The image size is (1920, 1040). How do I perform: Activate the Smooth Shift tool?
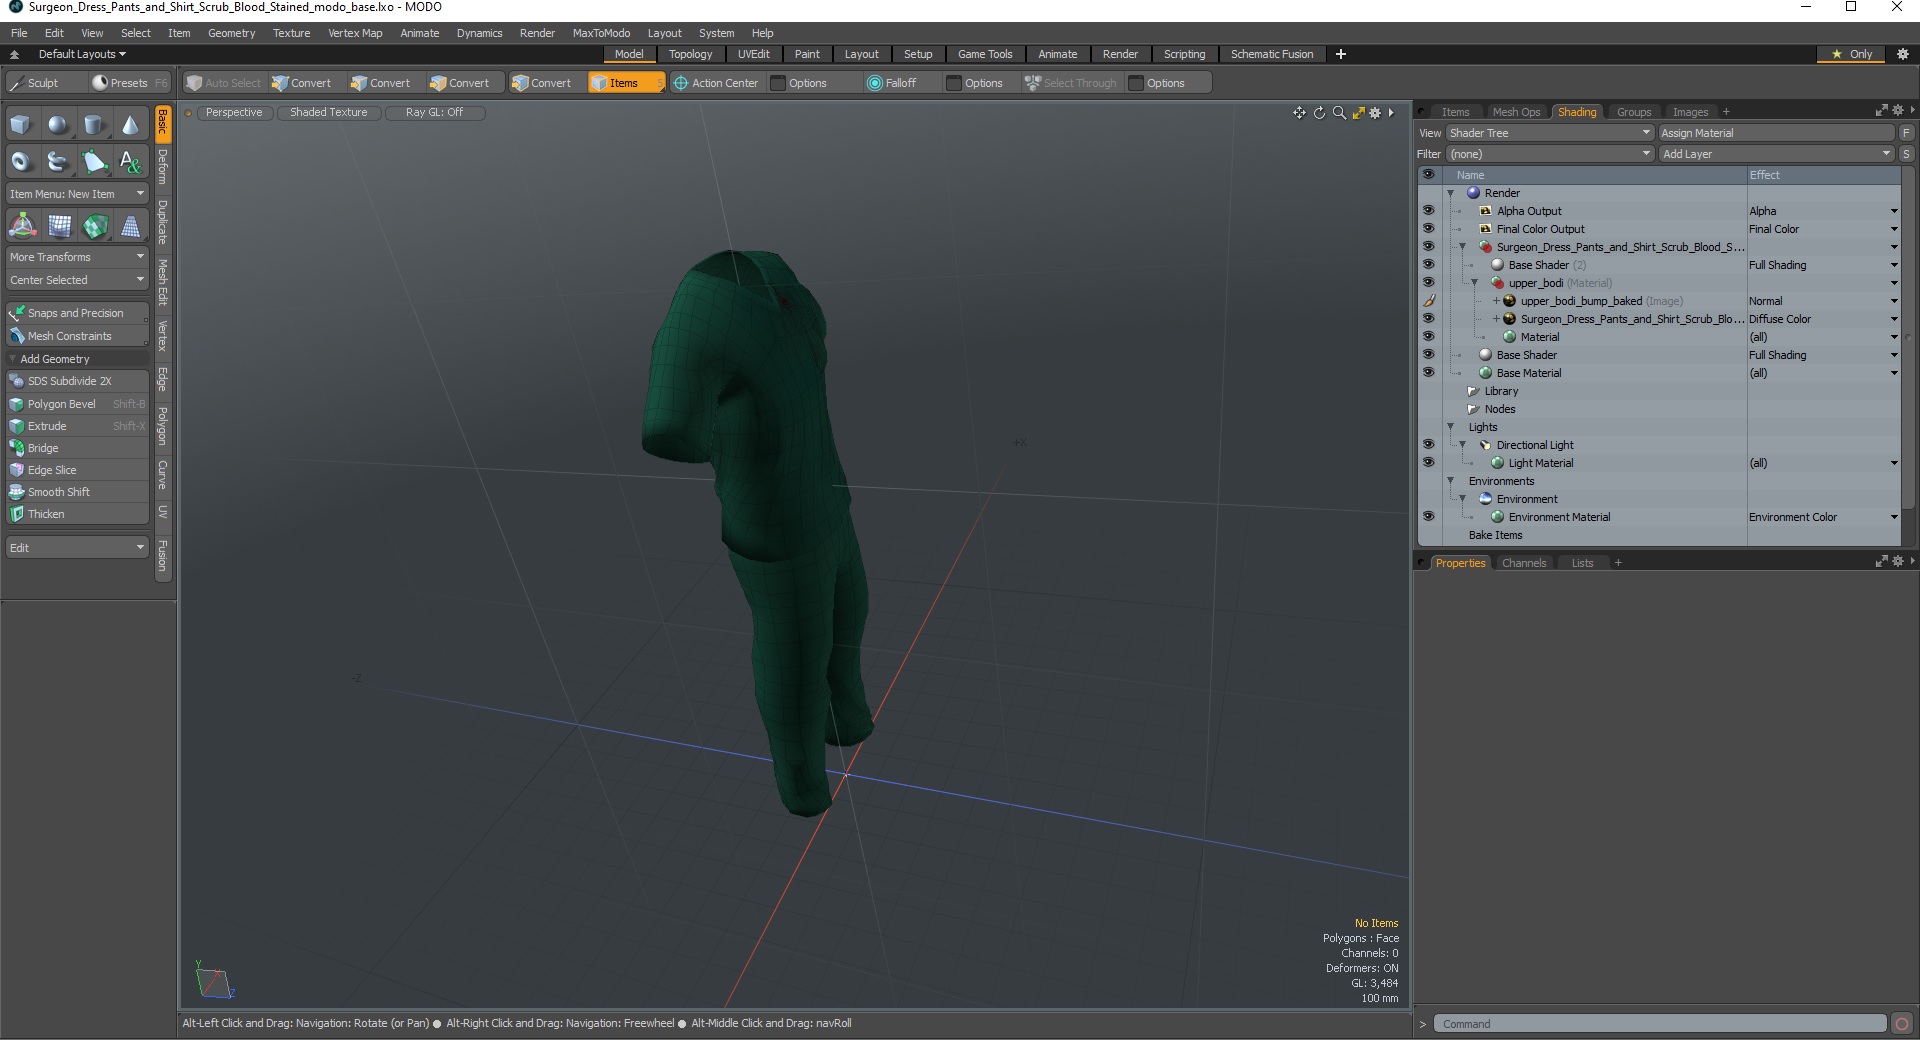click(77, 492)
